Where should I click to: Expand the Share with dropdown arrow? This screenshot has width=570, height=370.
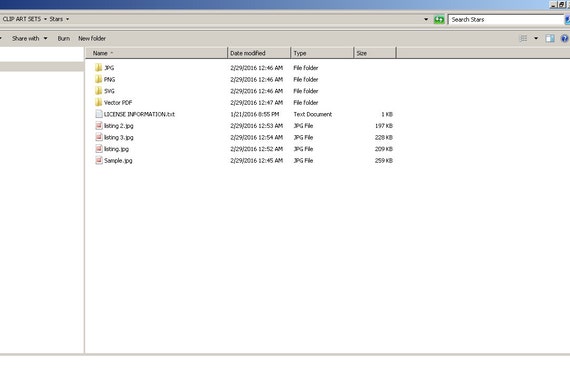pyautogui.click(x=45, y=38)
